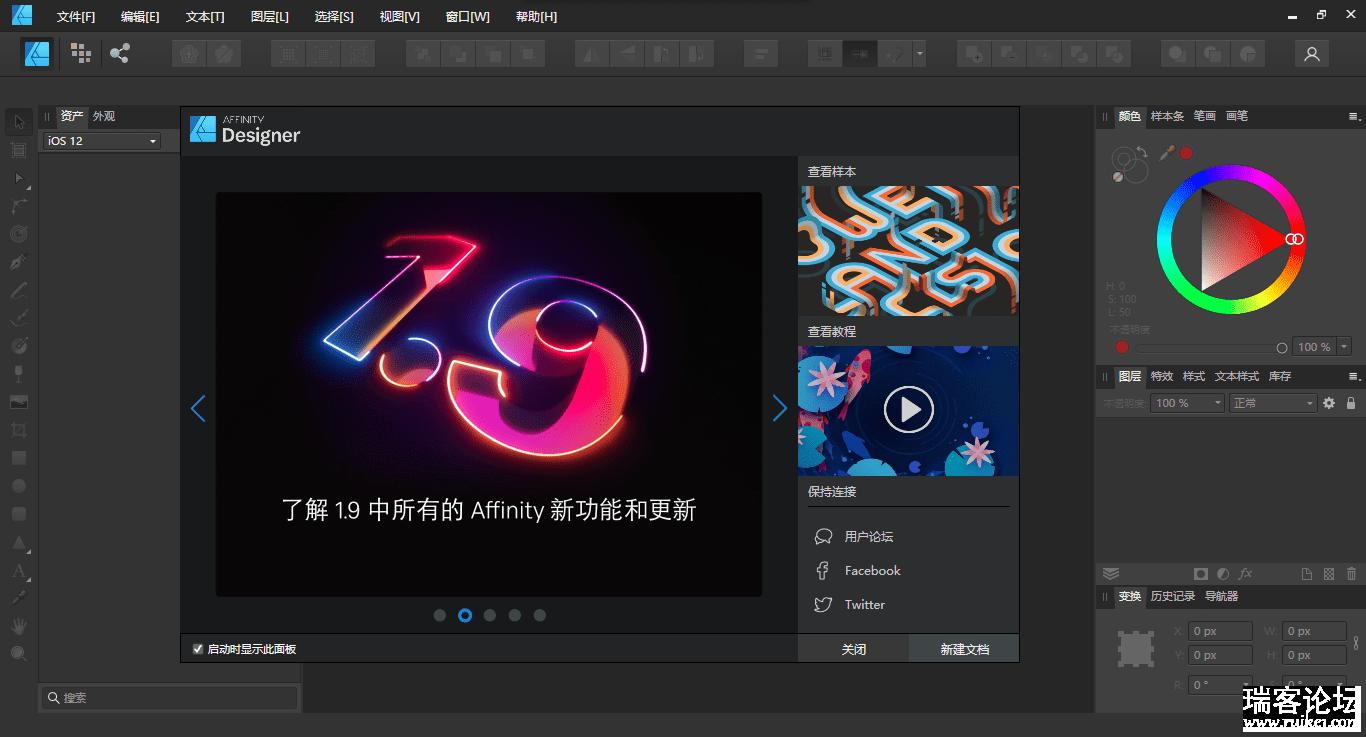Set no-fill via the none swatch circle
Viewport: 1366px width, 737px height.
point(1118,177)
